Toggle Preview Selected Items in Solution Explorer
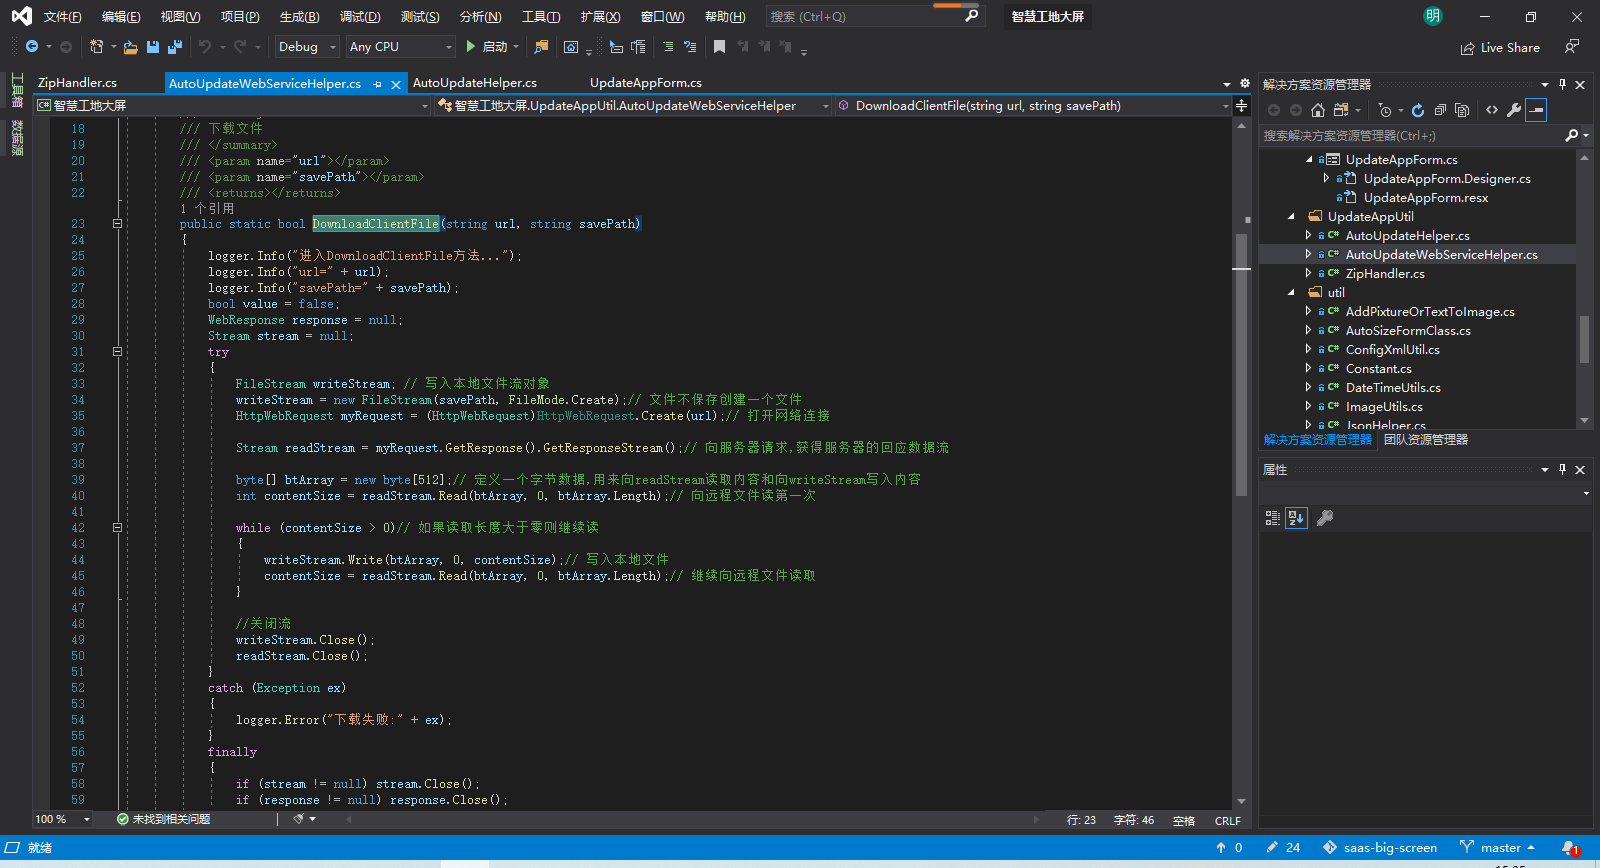This screenshot has height=868, width=1600. click(1538, 110)
